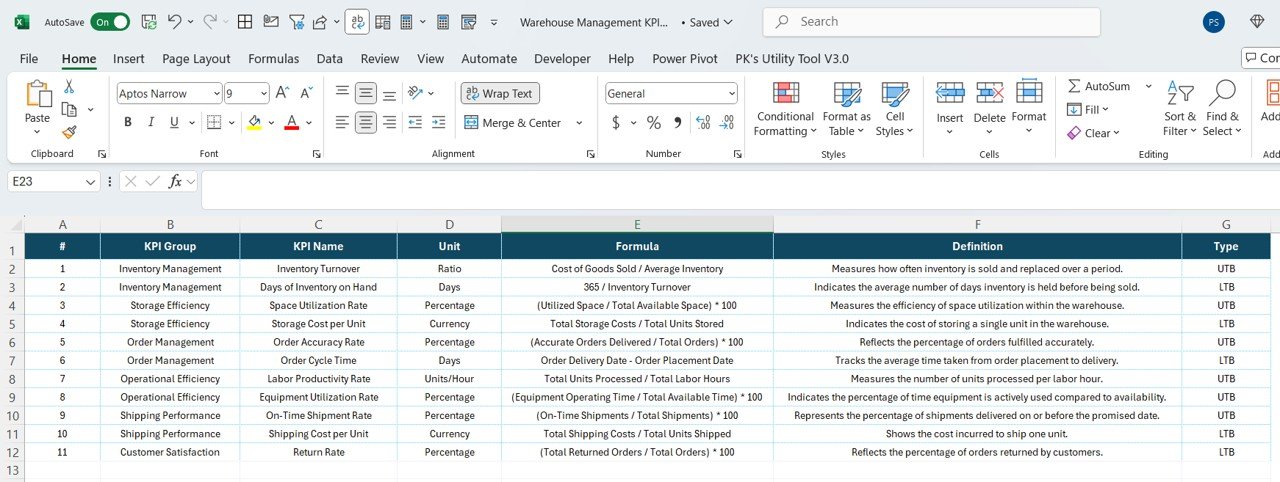Open the Orientation text angle tool

[416, 93]
